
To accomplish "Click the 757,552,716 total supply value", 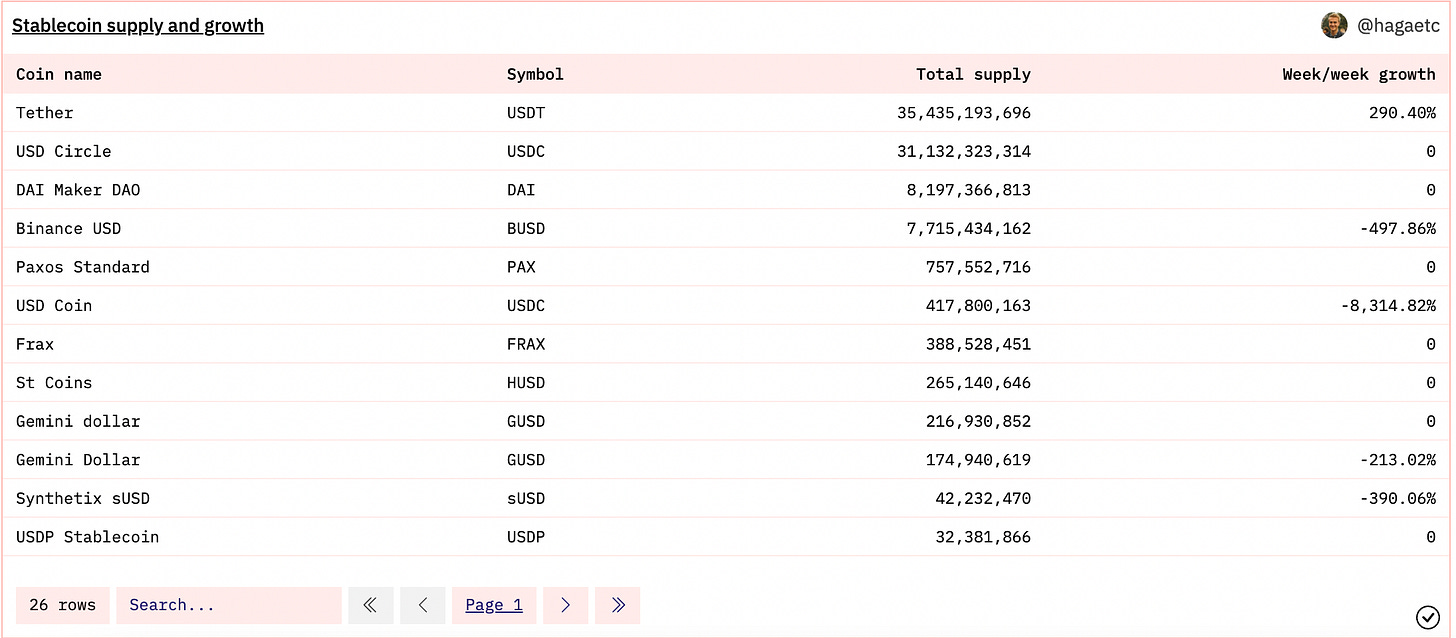I will pyautogui.click(x=978, y=267).
